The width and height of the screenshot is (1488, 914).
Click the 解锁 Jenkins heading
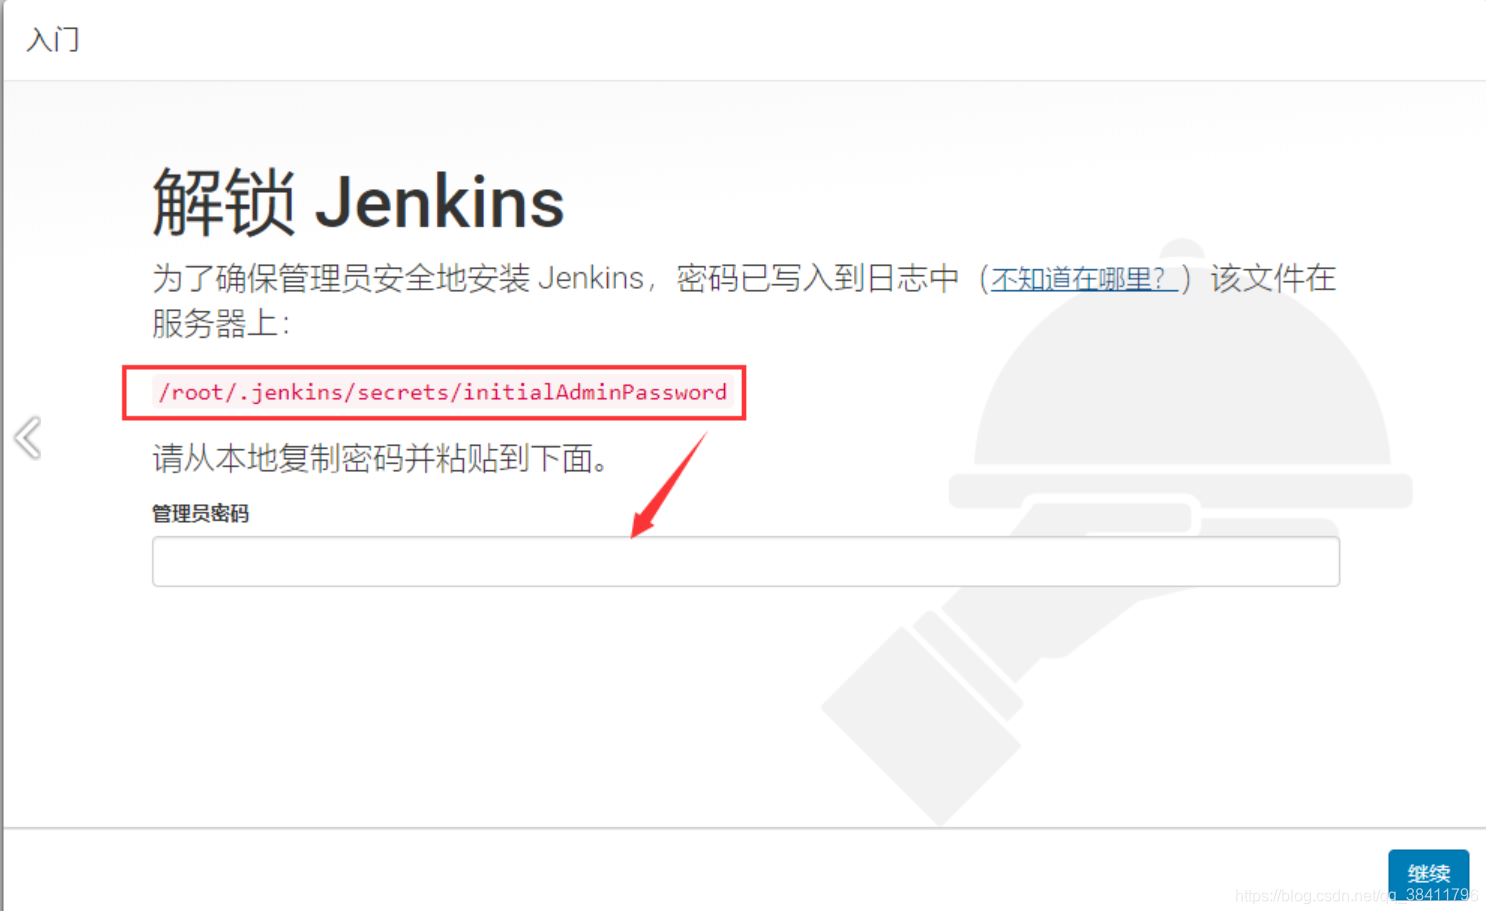358,202
